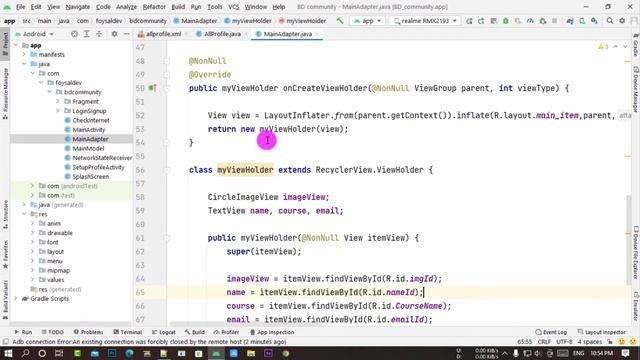The width and height of the screenshot is (640, 360).
Task: Open IDE settings gear in main toolbar
Action: 622,20
